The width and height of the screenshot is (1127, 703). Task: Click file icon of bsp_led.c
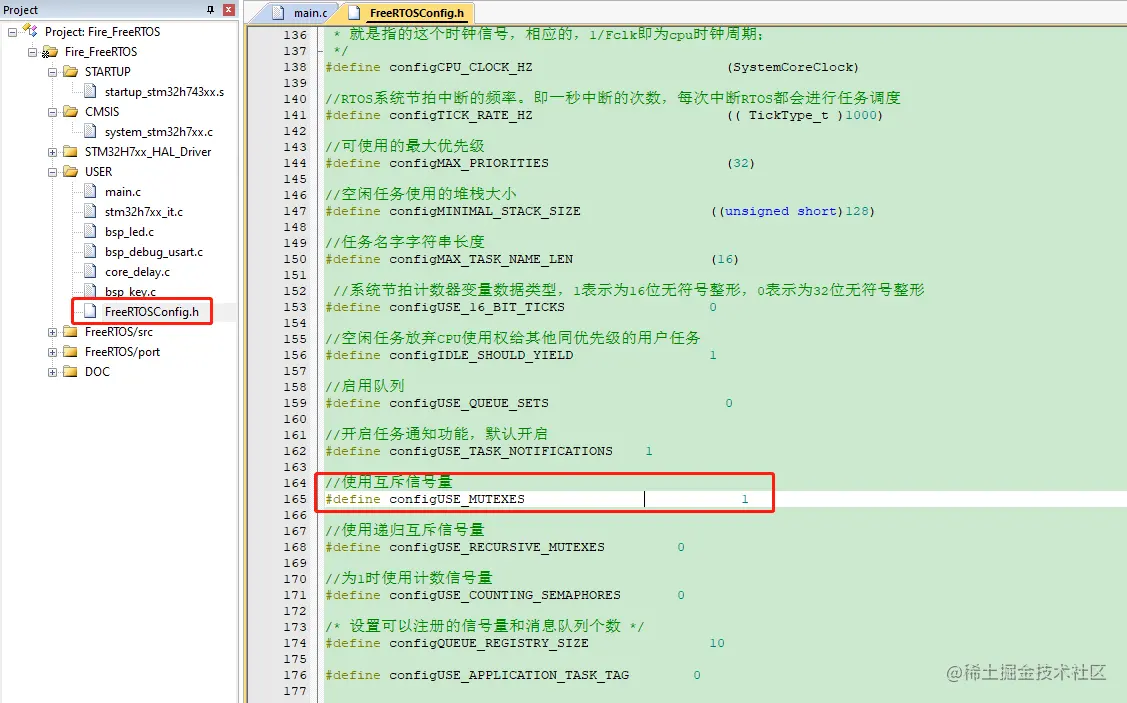tap(90, 231)
